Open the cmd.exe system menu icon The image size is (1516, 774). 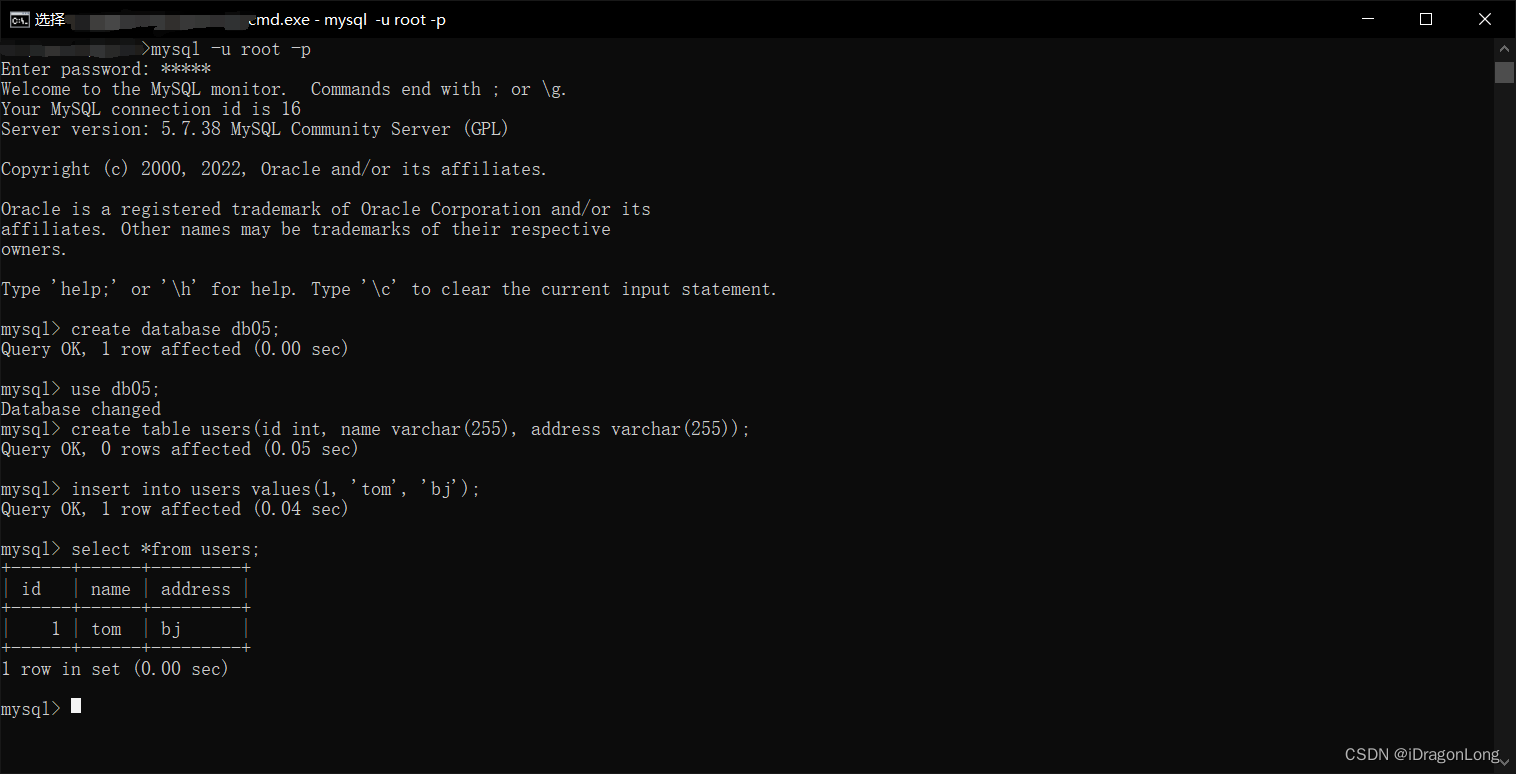tap(19, 19)
